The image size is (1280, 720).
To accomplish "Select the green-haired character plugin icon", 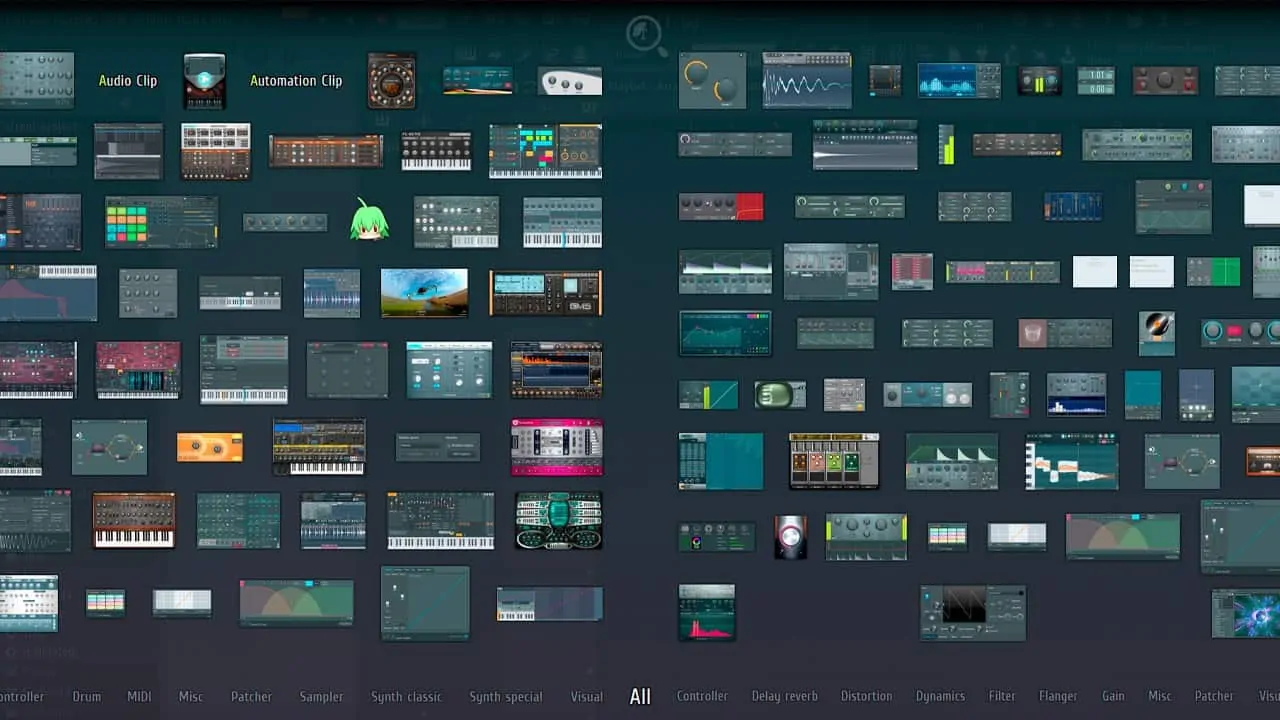I will click(x=369, y=219).
